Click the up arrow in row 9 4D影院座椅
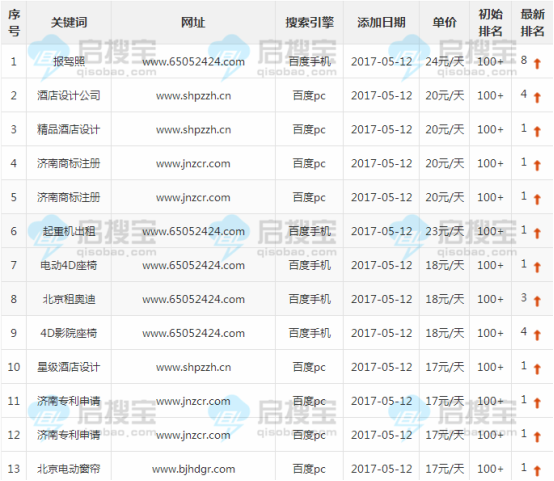The image size is (554, 481). point(537,335)
